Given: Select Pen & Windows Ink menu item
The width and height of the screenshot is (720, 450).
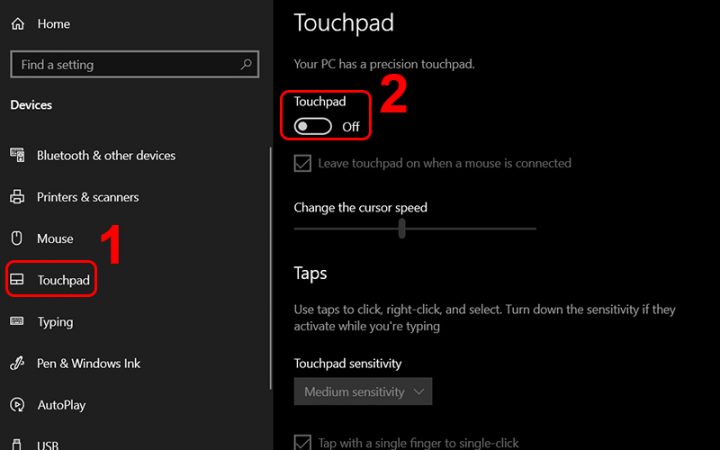Looking at the screenshot, I should click(88, 364).
